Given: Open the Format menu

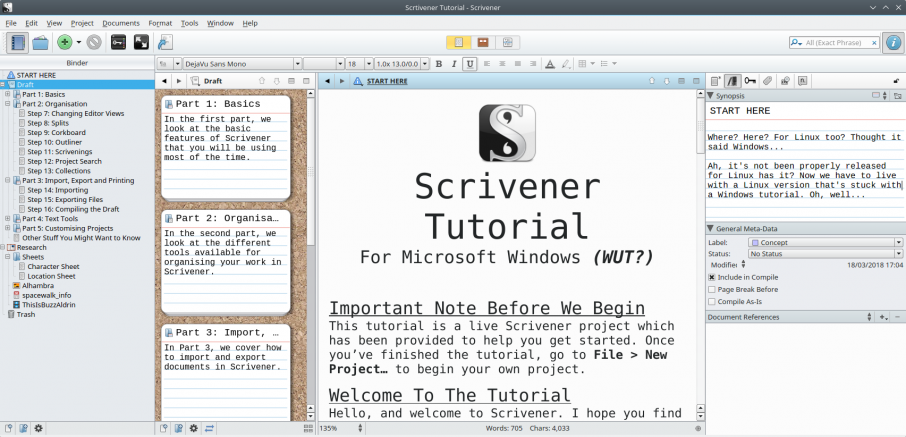Looking at the screenshot, I should [x=160, y=23].
